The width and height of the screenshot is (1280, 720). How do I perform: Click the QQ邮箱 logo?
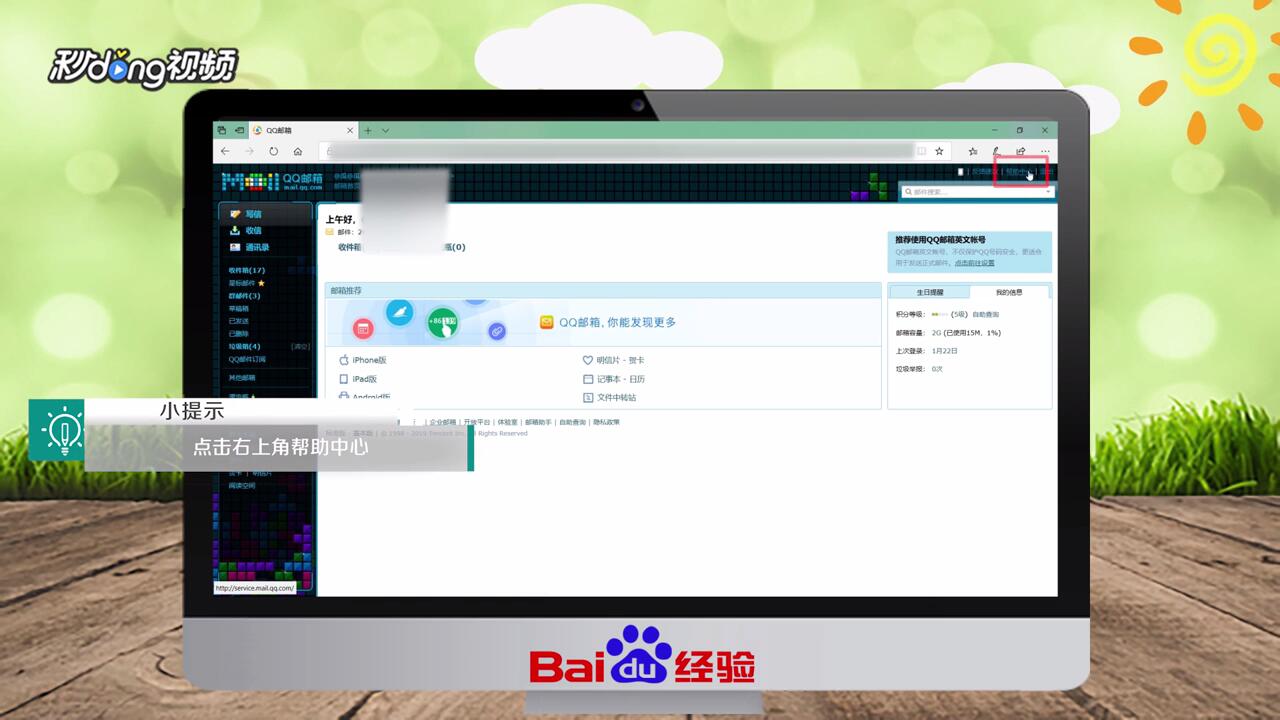pos(272,181)
